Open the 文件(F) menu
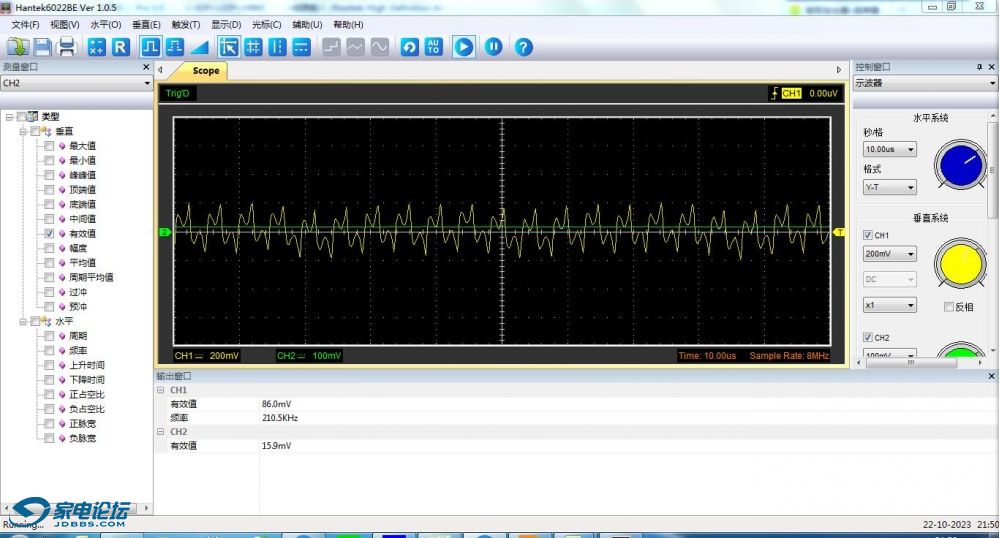This screenshot has height=538, width=999. (25, 25)
